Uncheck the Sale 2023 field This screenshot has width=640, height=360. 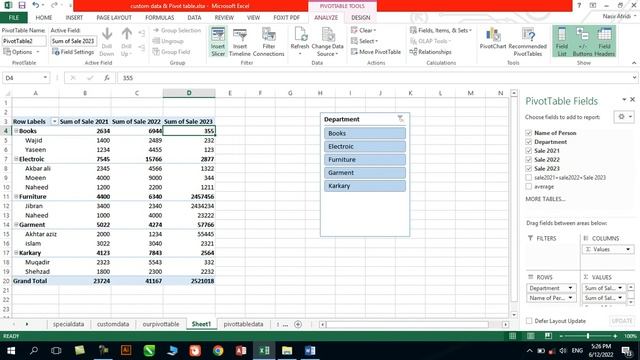click(x=529, y=169)
